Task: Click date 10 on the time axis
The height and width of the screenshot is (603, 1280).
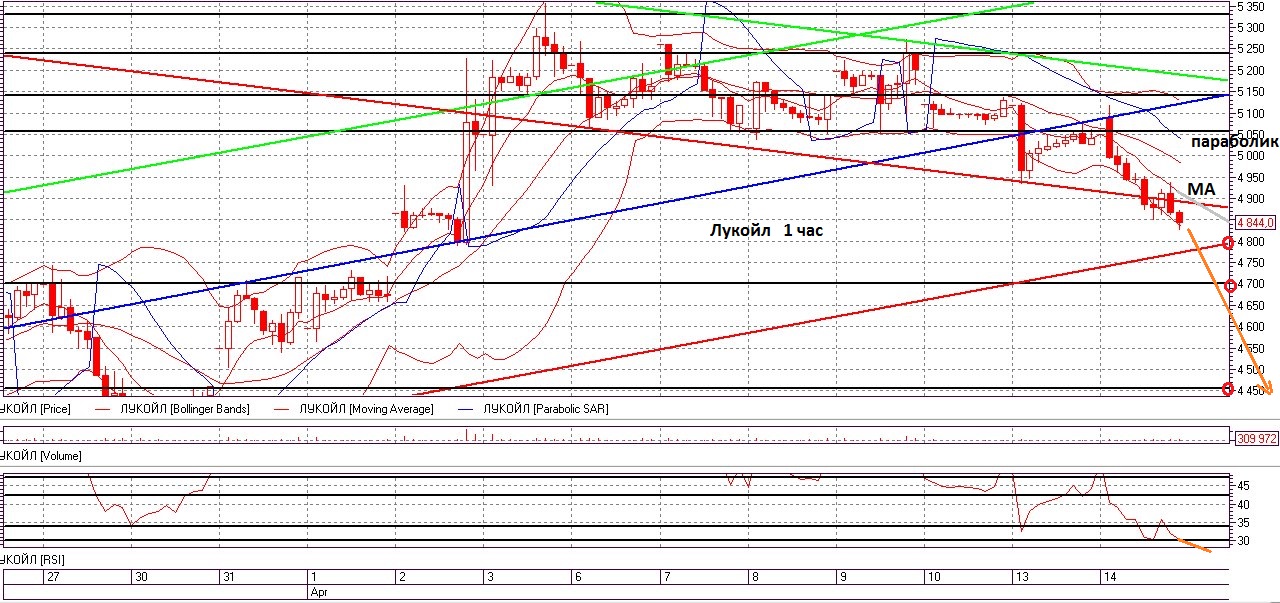Action: coord(933,577)
